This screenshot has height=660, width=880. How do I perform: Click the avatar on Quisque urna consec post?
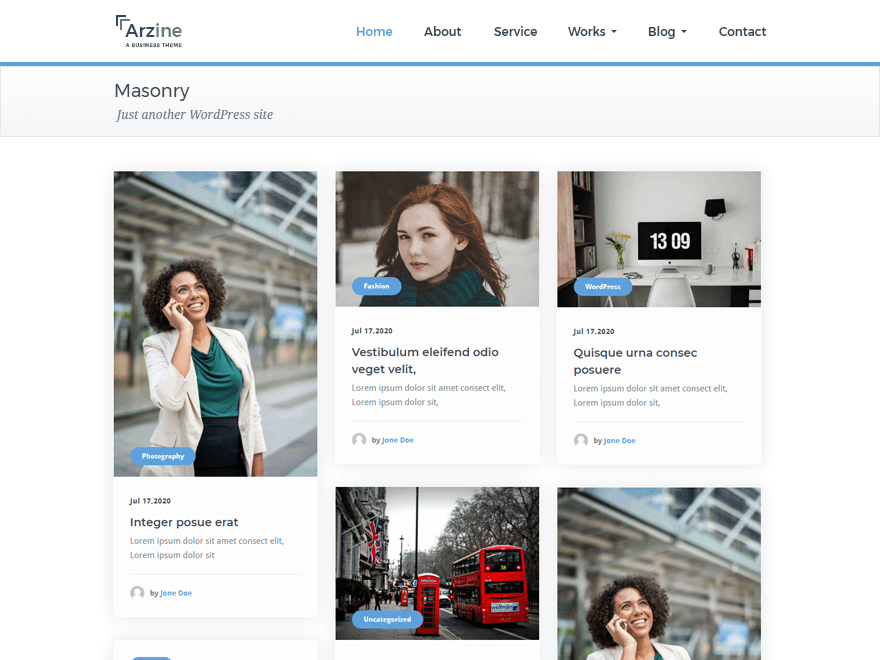581,440
